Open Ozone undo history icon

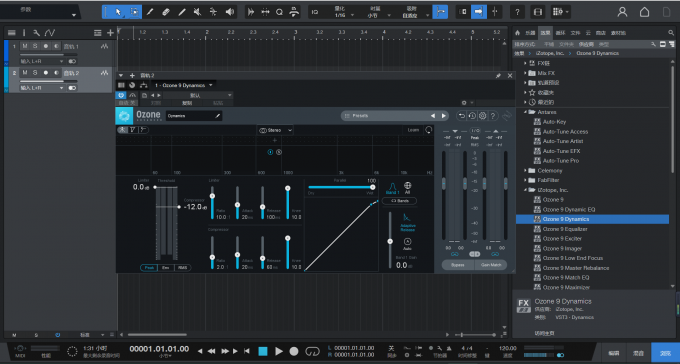pyautogui.click(x=472, y=116)
